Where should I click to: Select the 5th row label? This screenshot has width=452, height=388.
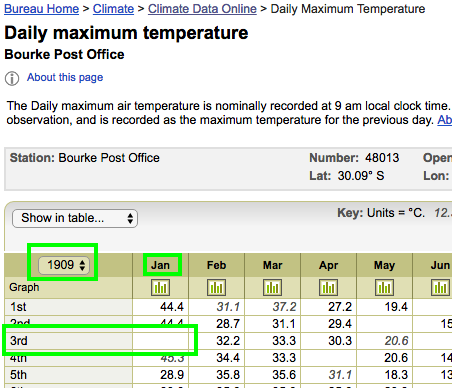pos(18,375)
